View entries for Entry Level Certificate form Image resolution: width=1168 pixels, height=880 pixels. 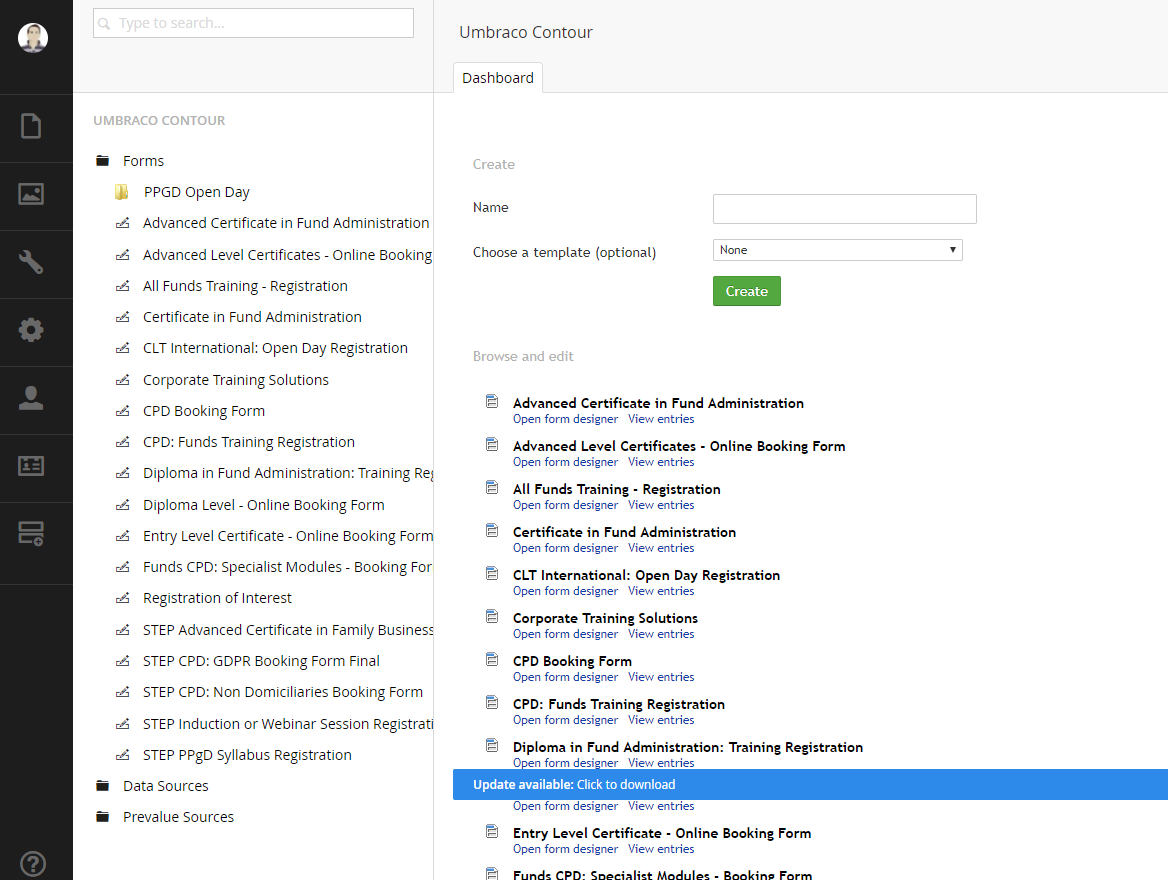point(661,849)
